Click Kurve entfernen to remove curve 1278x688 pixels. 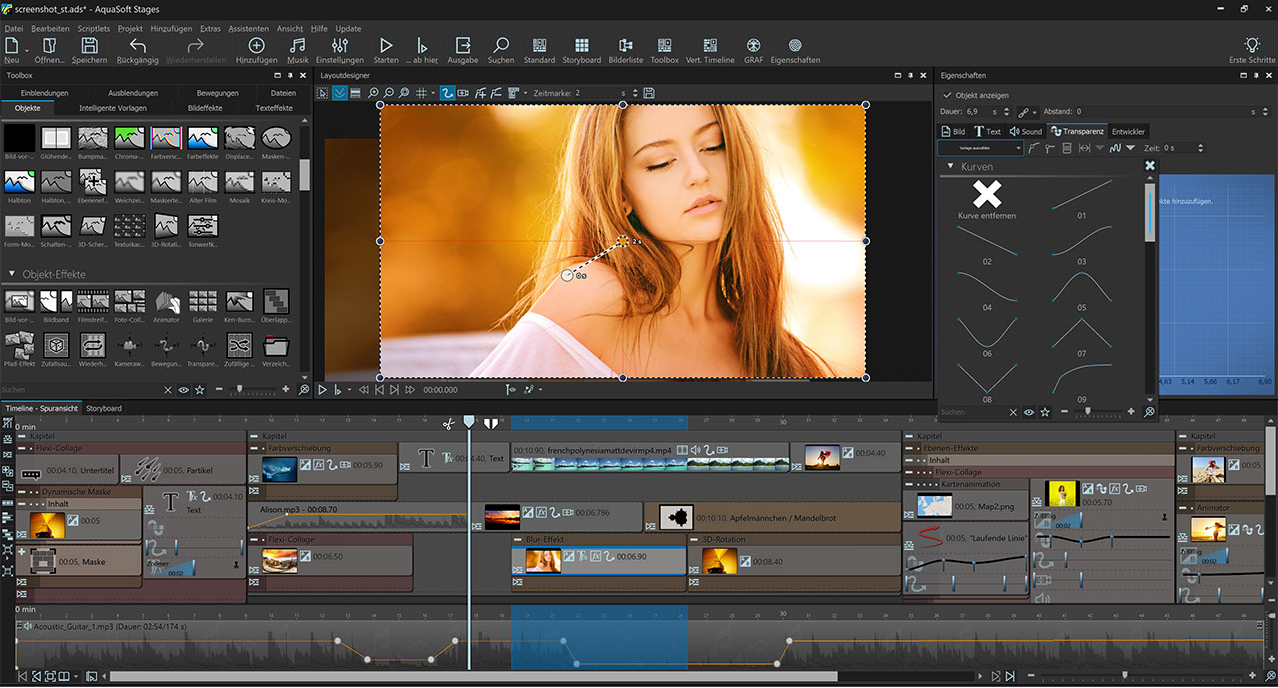point(986,200)
